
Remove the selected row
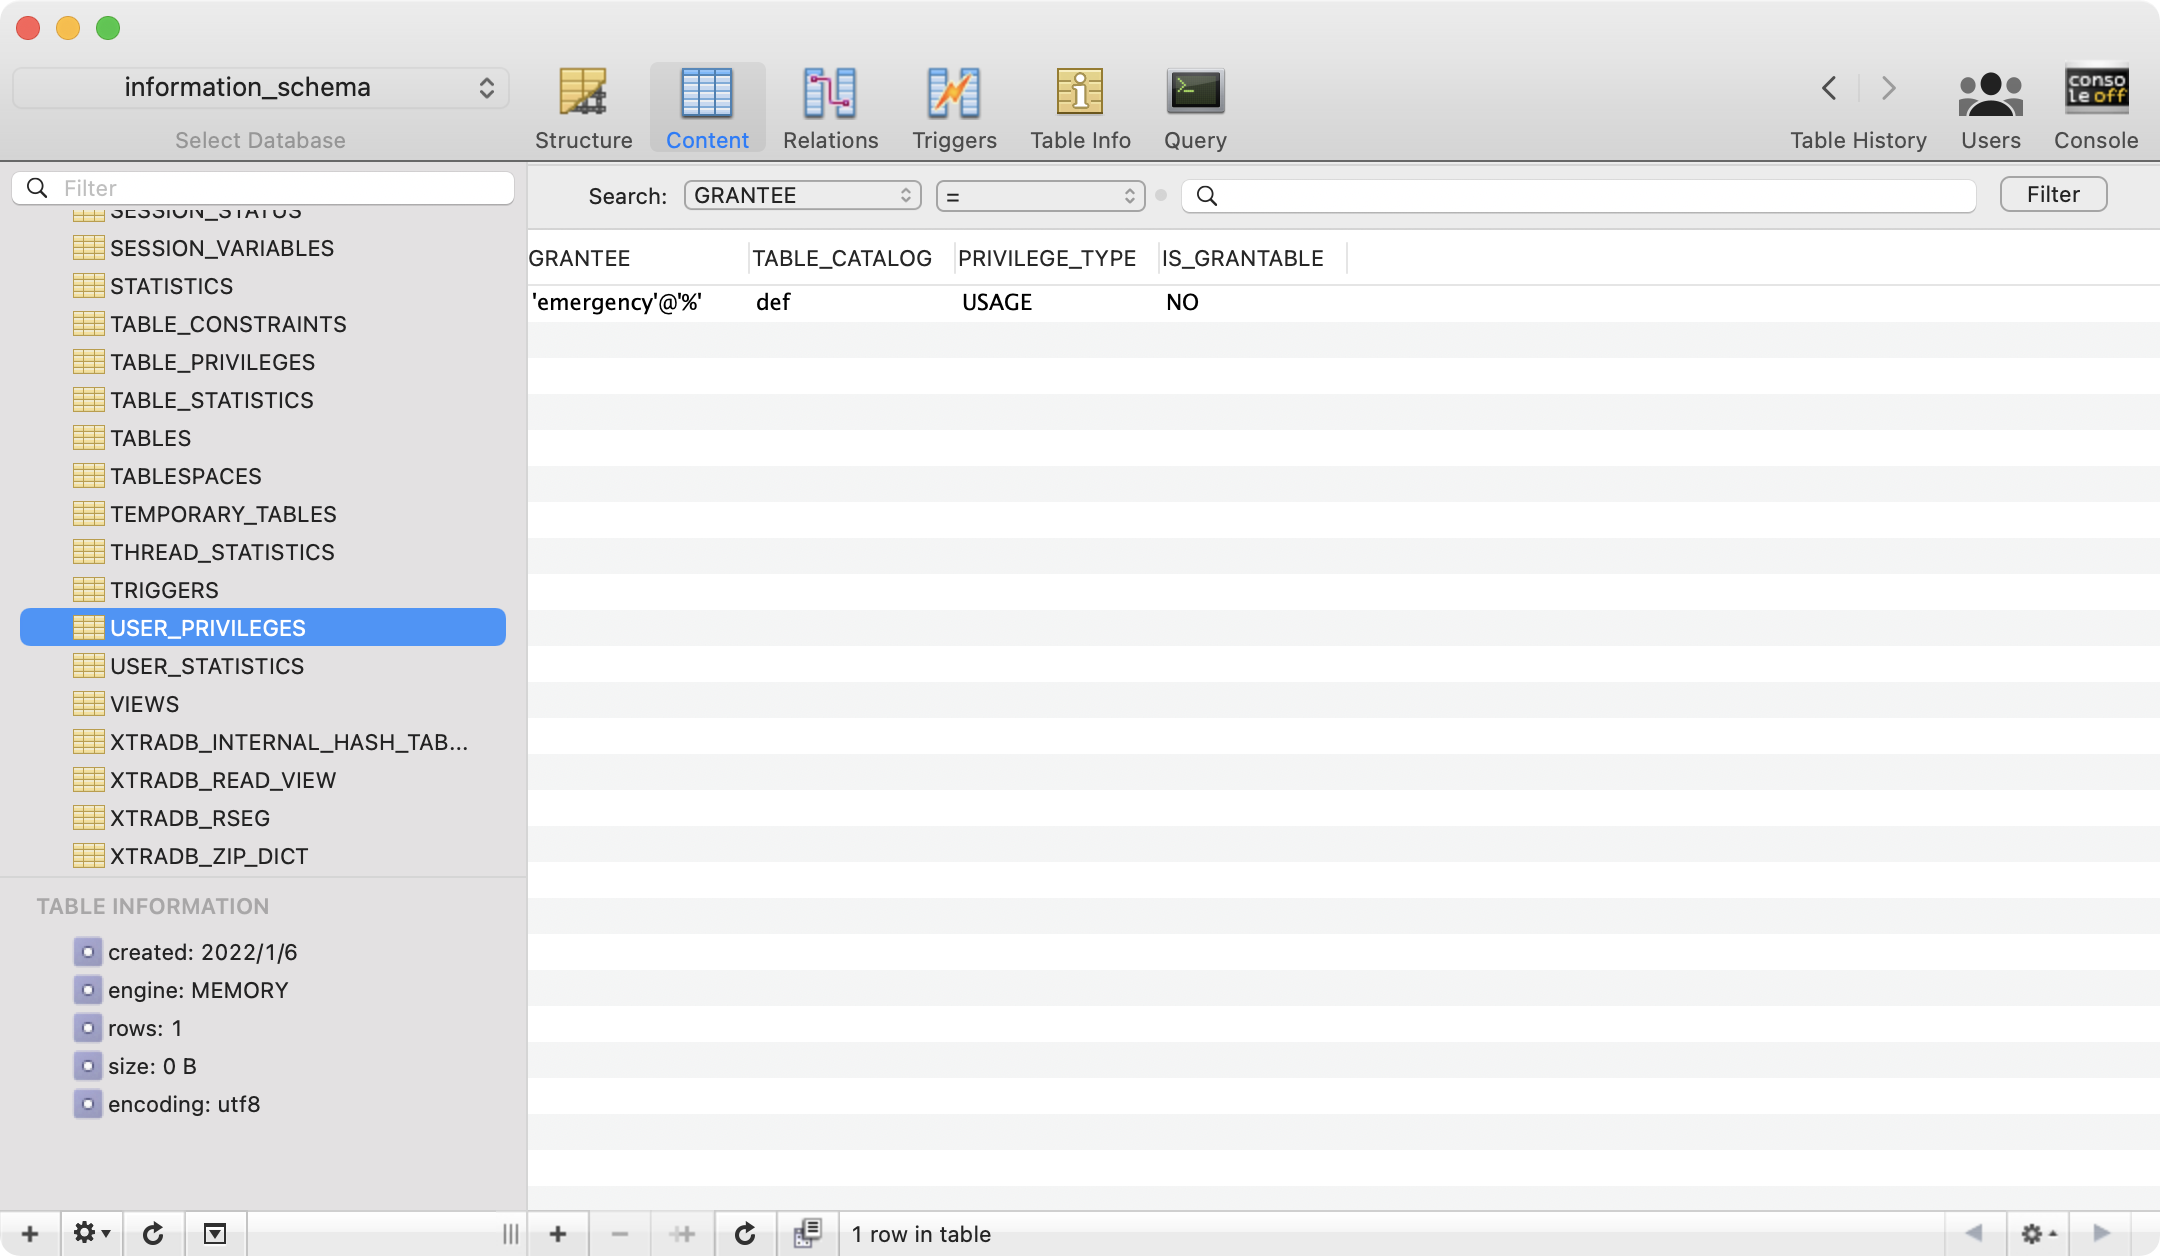tap(620, 1234)
